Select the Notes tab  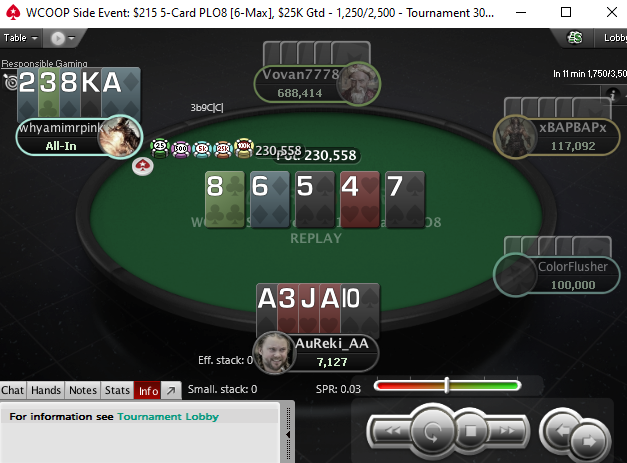(83, 390)
